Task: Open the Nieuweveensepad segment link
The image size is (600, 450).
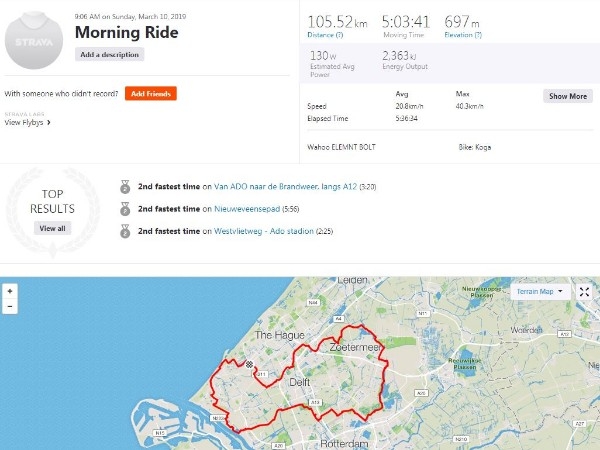Action: pyautogui.click(x=247, y=209)
